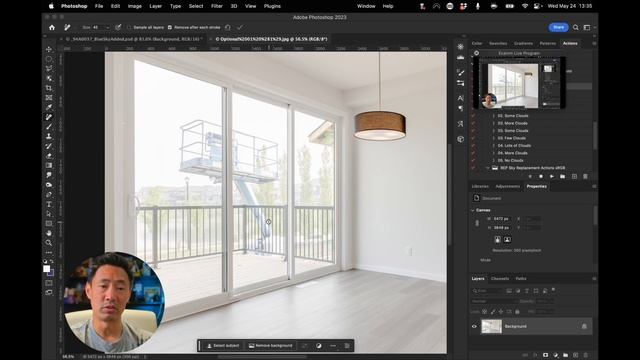
Task: Click the canvas width input field
Action: tap(502, 219)
